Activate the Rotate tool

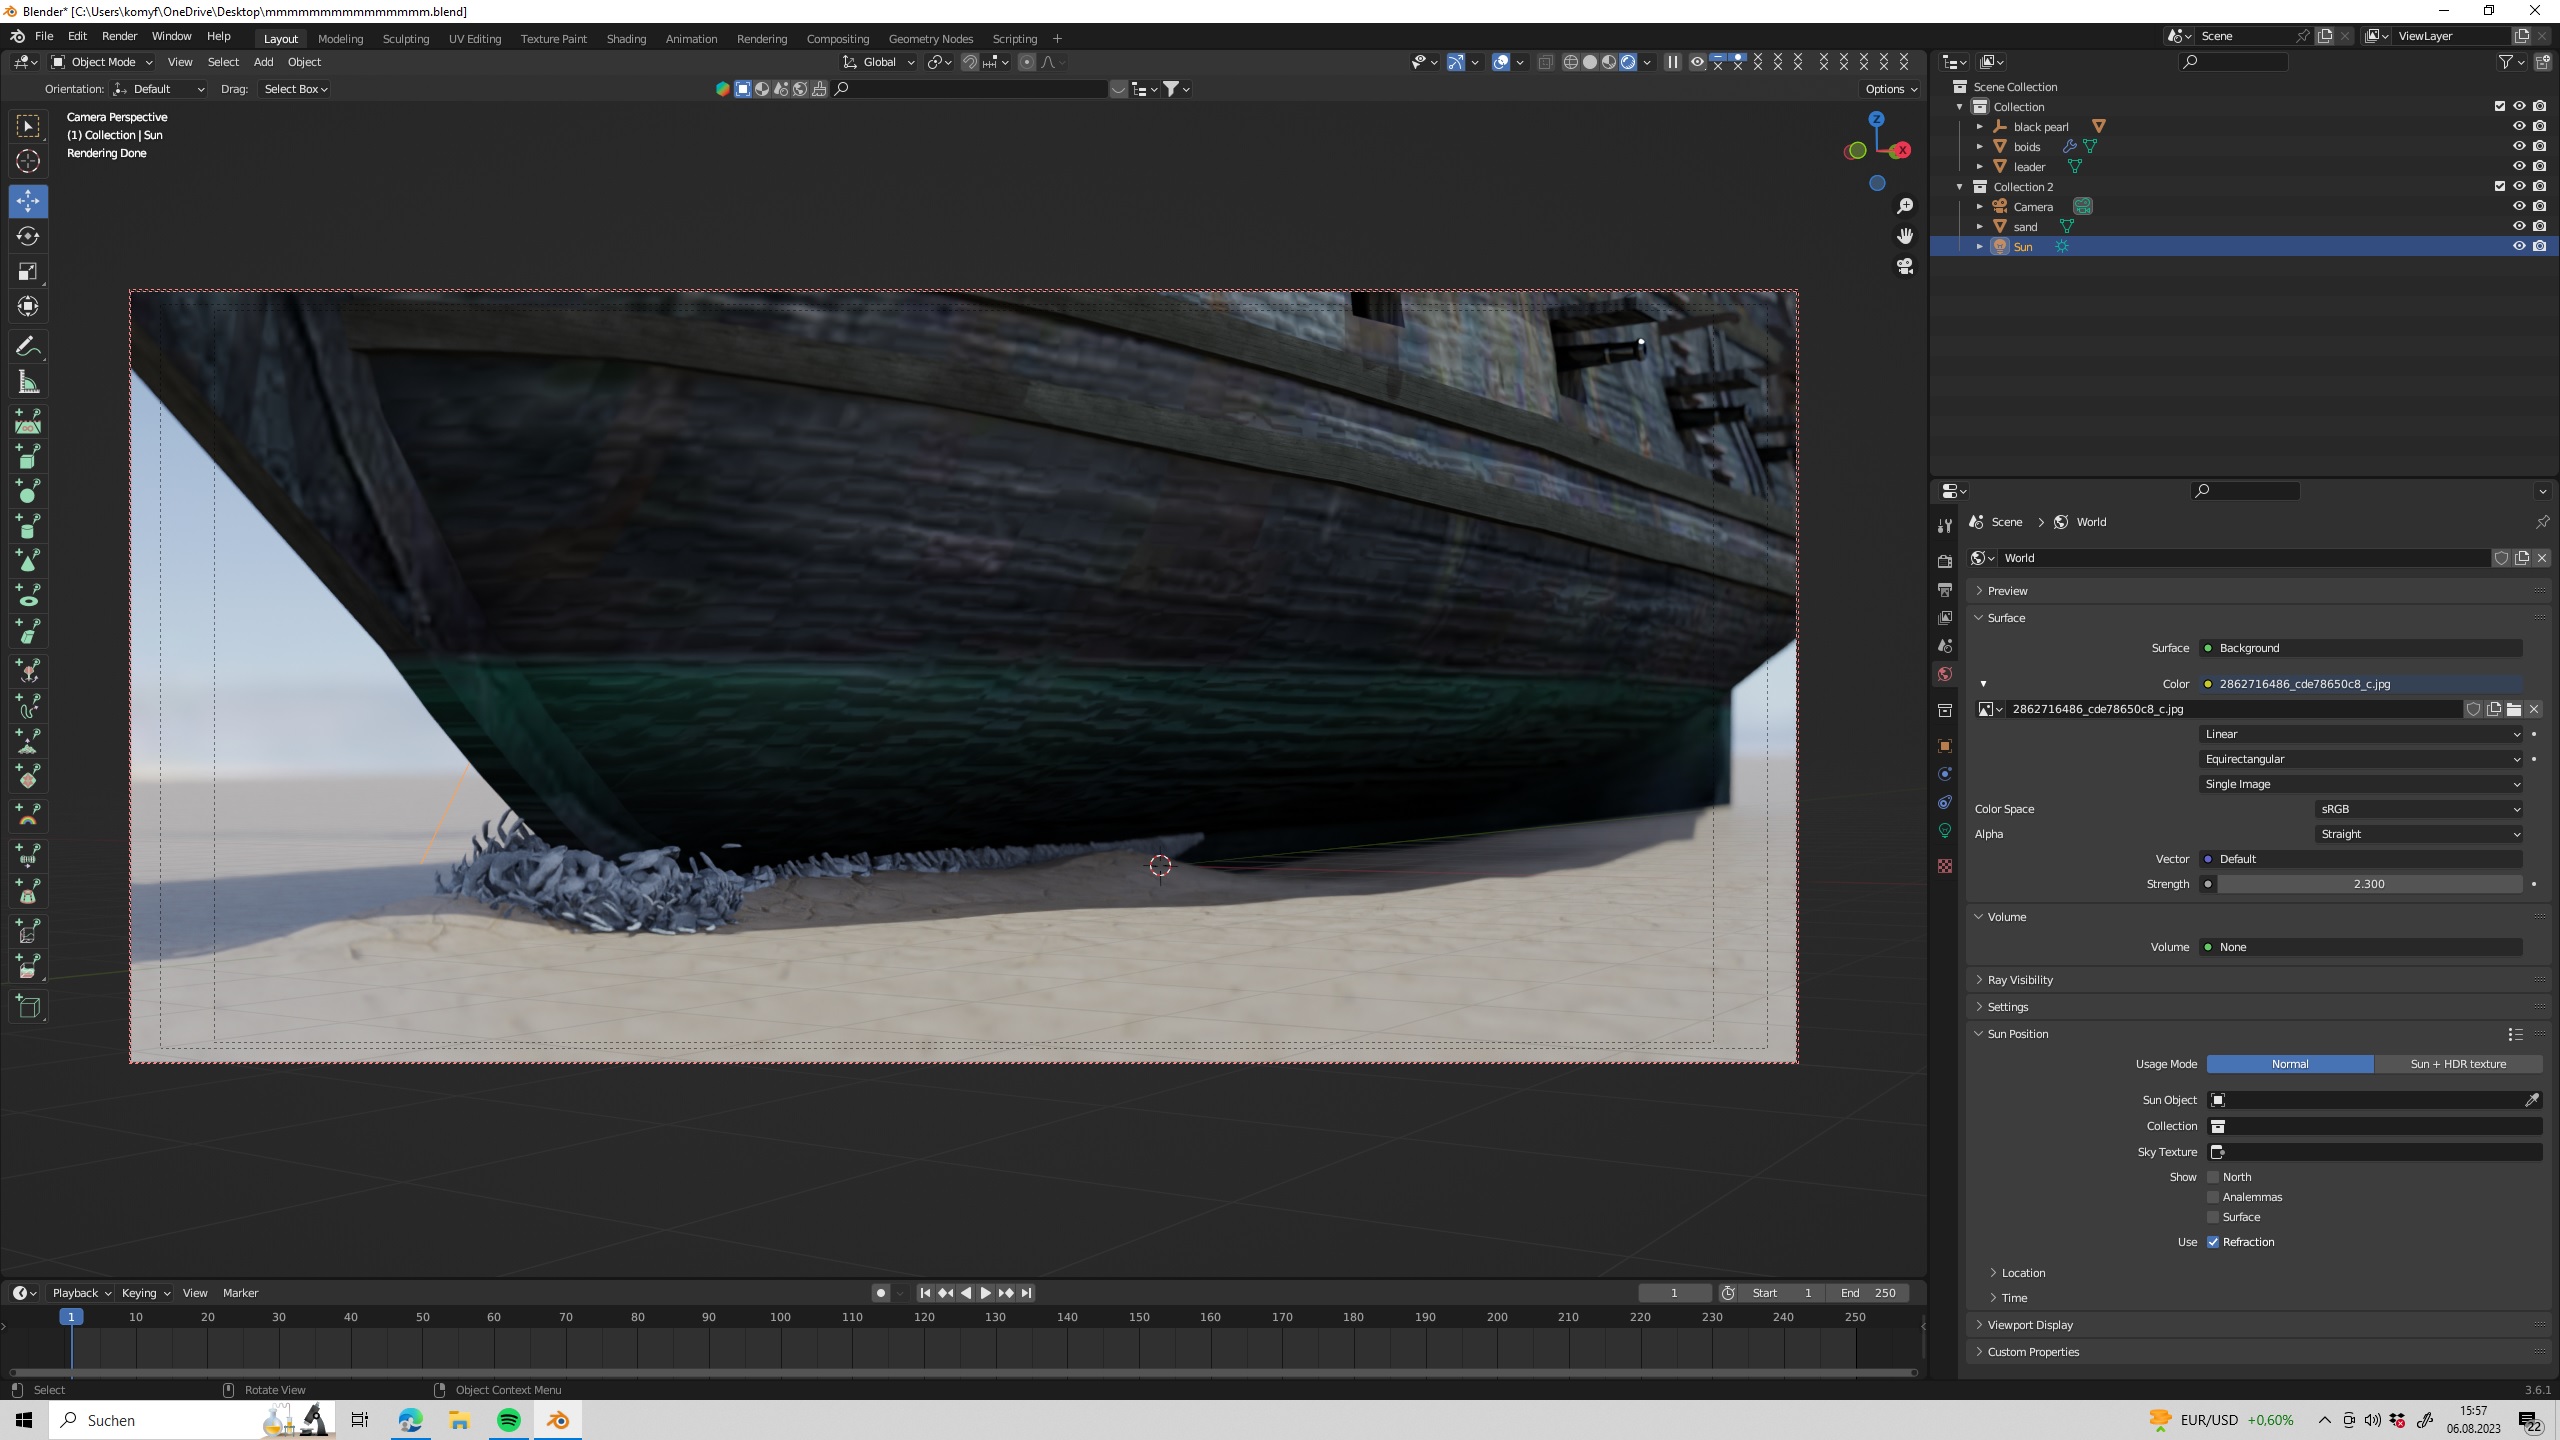[x=28, y=236]
